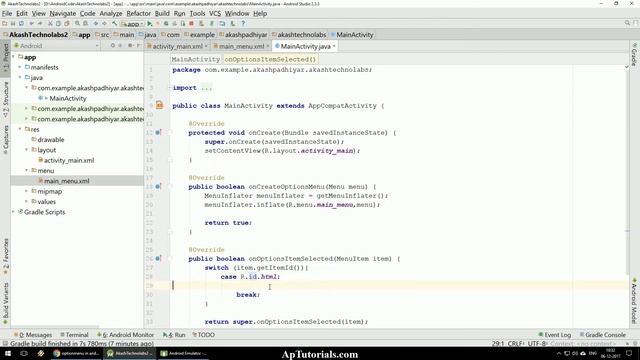Click the navigate Forward arrow icon
The width and height of the screenshot is (640, 360).
coord(104,24)
